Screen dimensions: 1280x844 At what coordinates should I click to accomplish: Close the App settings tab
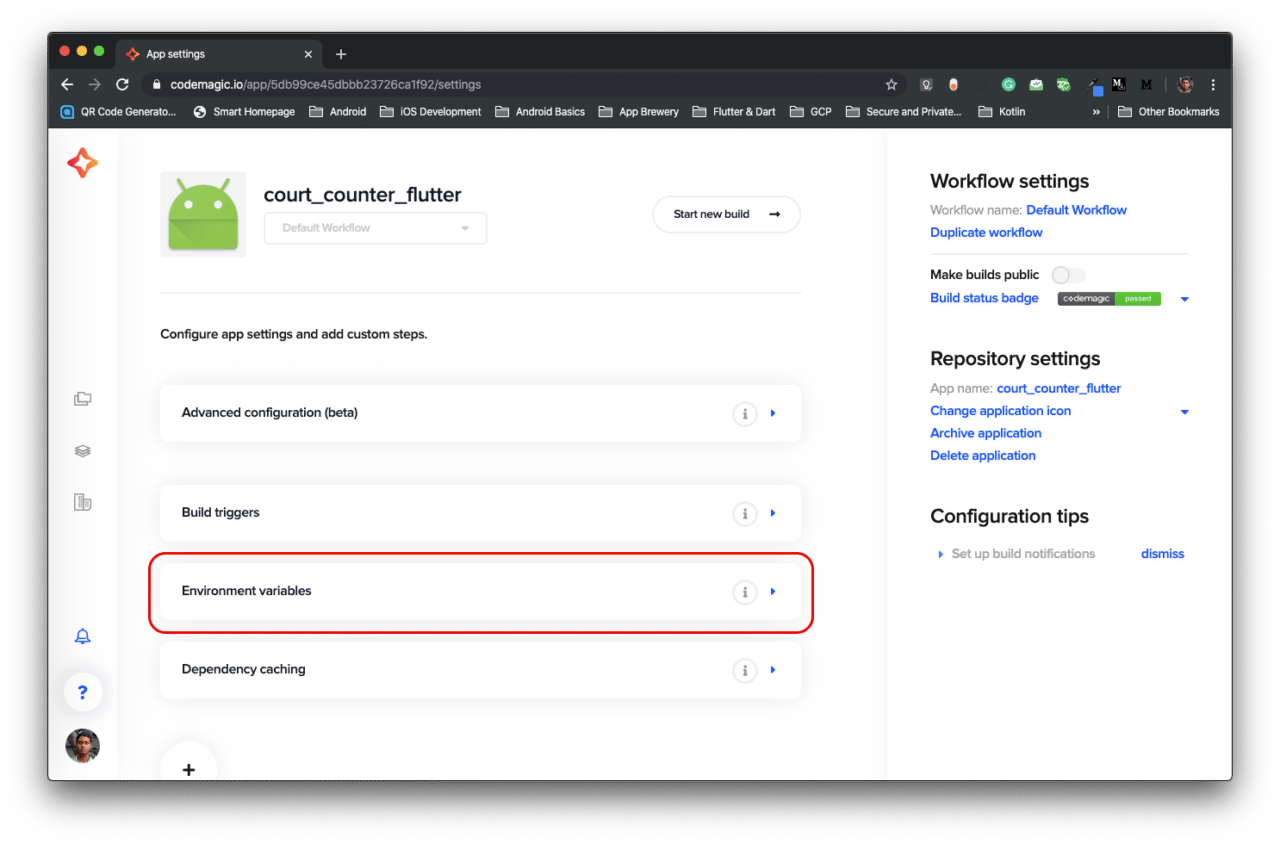308,54
